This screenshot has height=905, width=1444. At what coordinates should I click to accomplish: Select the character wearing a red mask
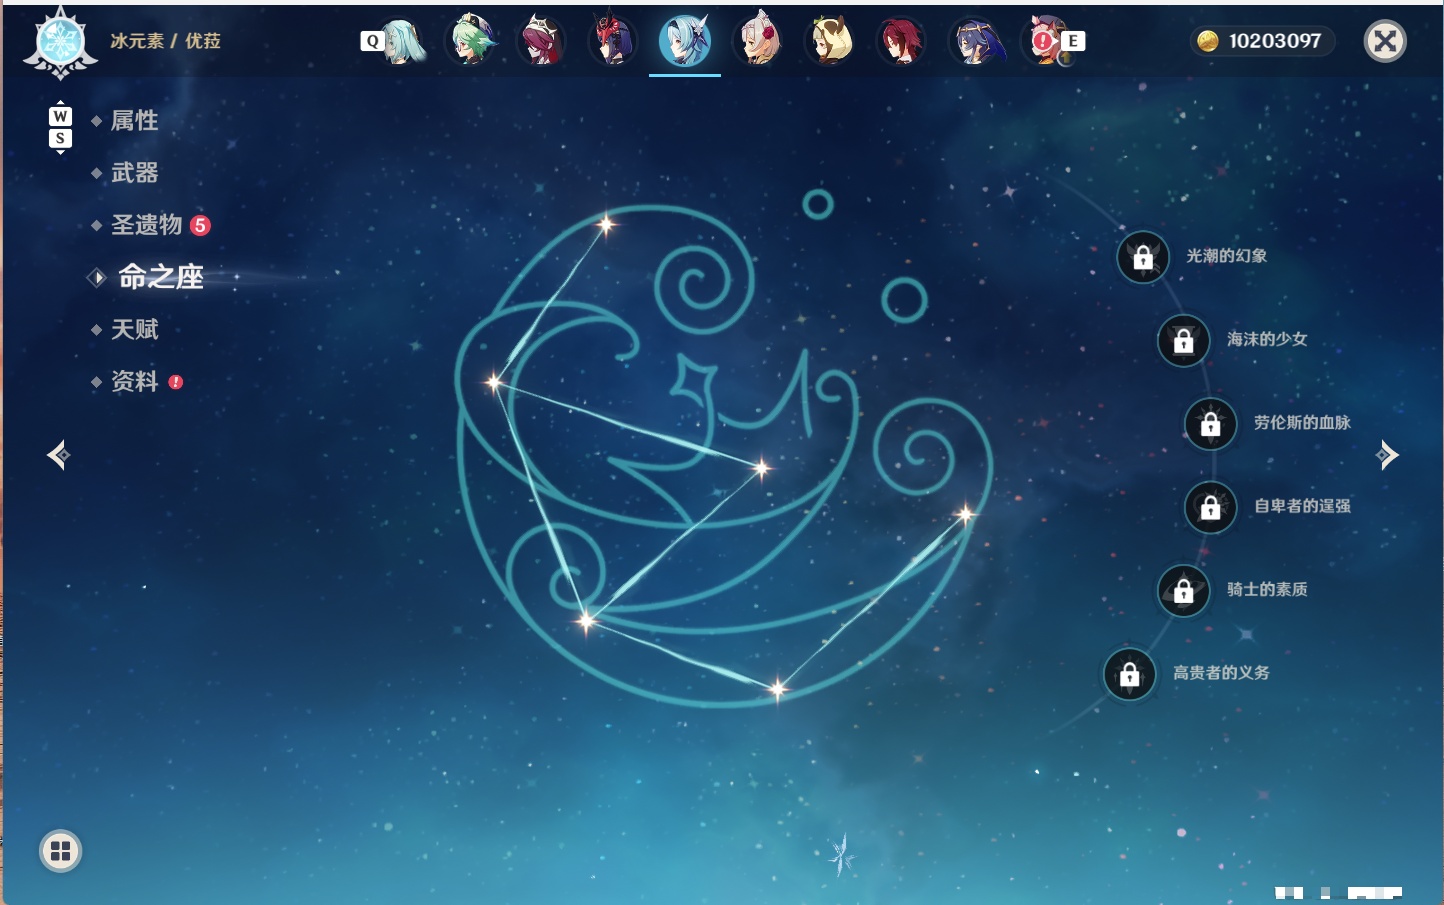(612, 41)
